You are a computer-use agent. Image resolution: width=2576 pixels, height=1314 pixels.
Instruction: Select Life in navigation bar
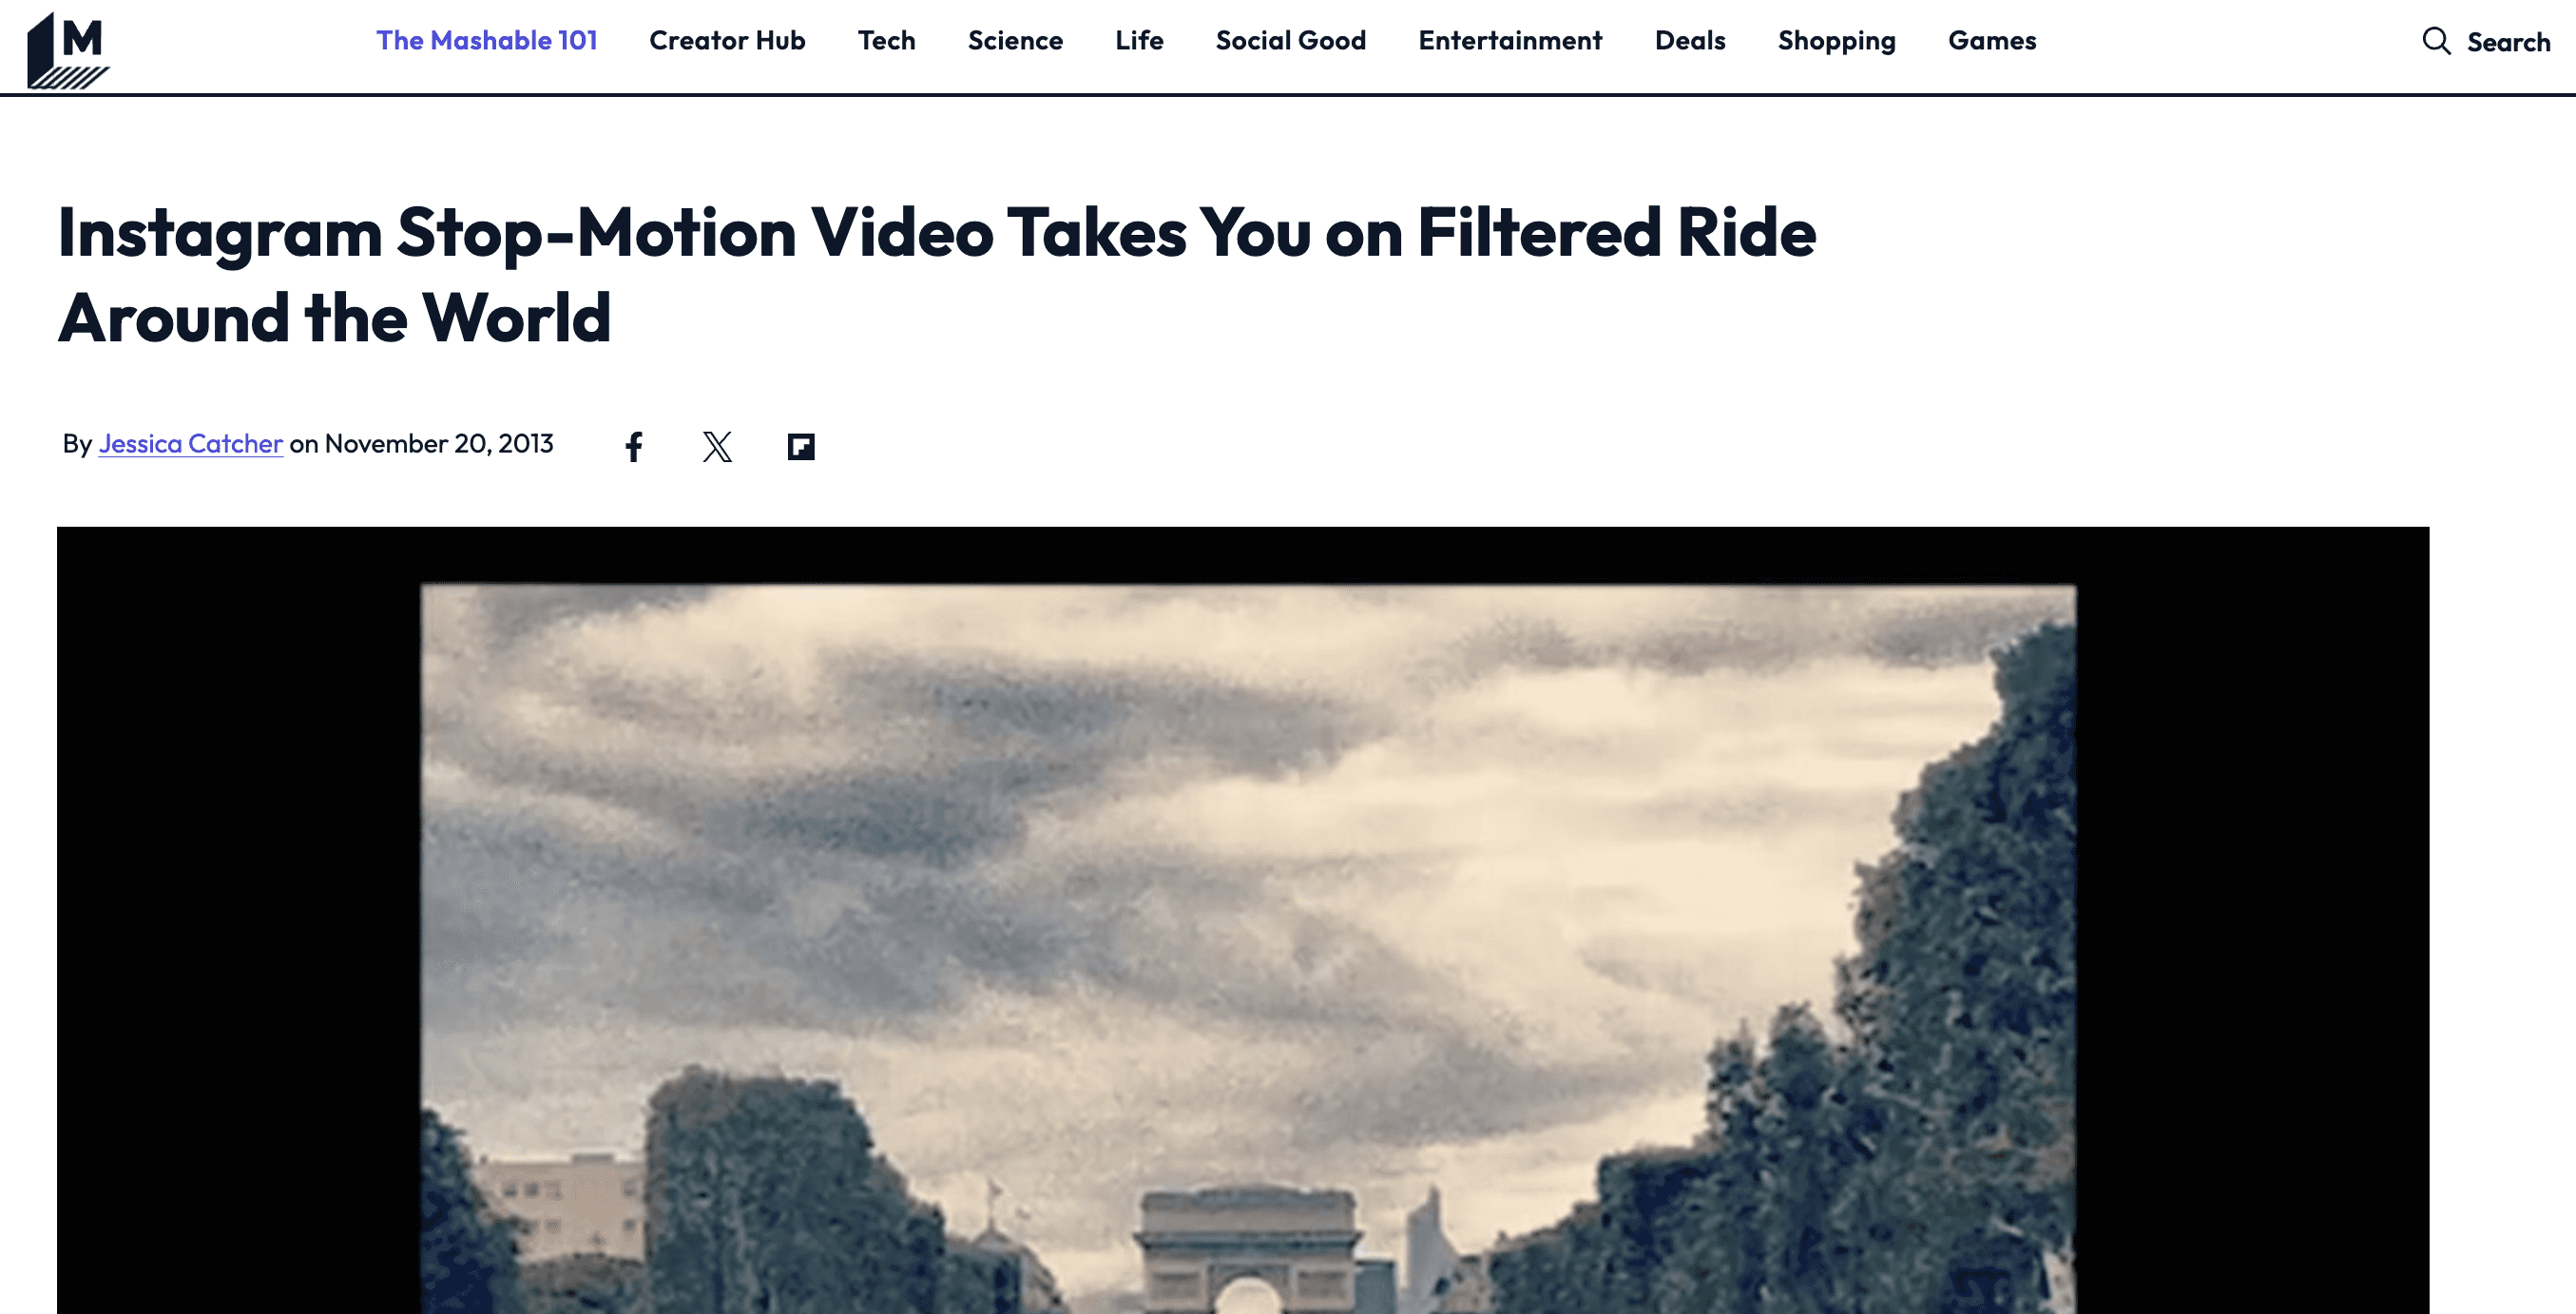(x=1139, y=40)
